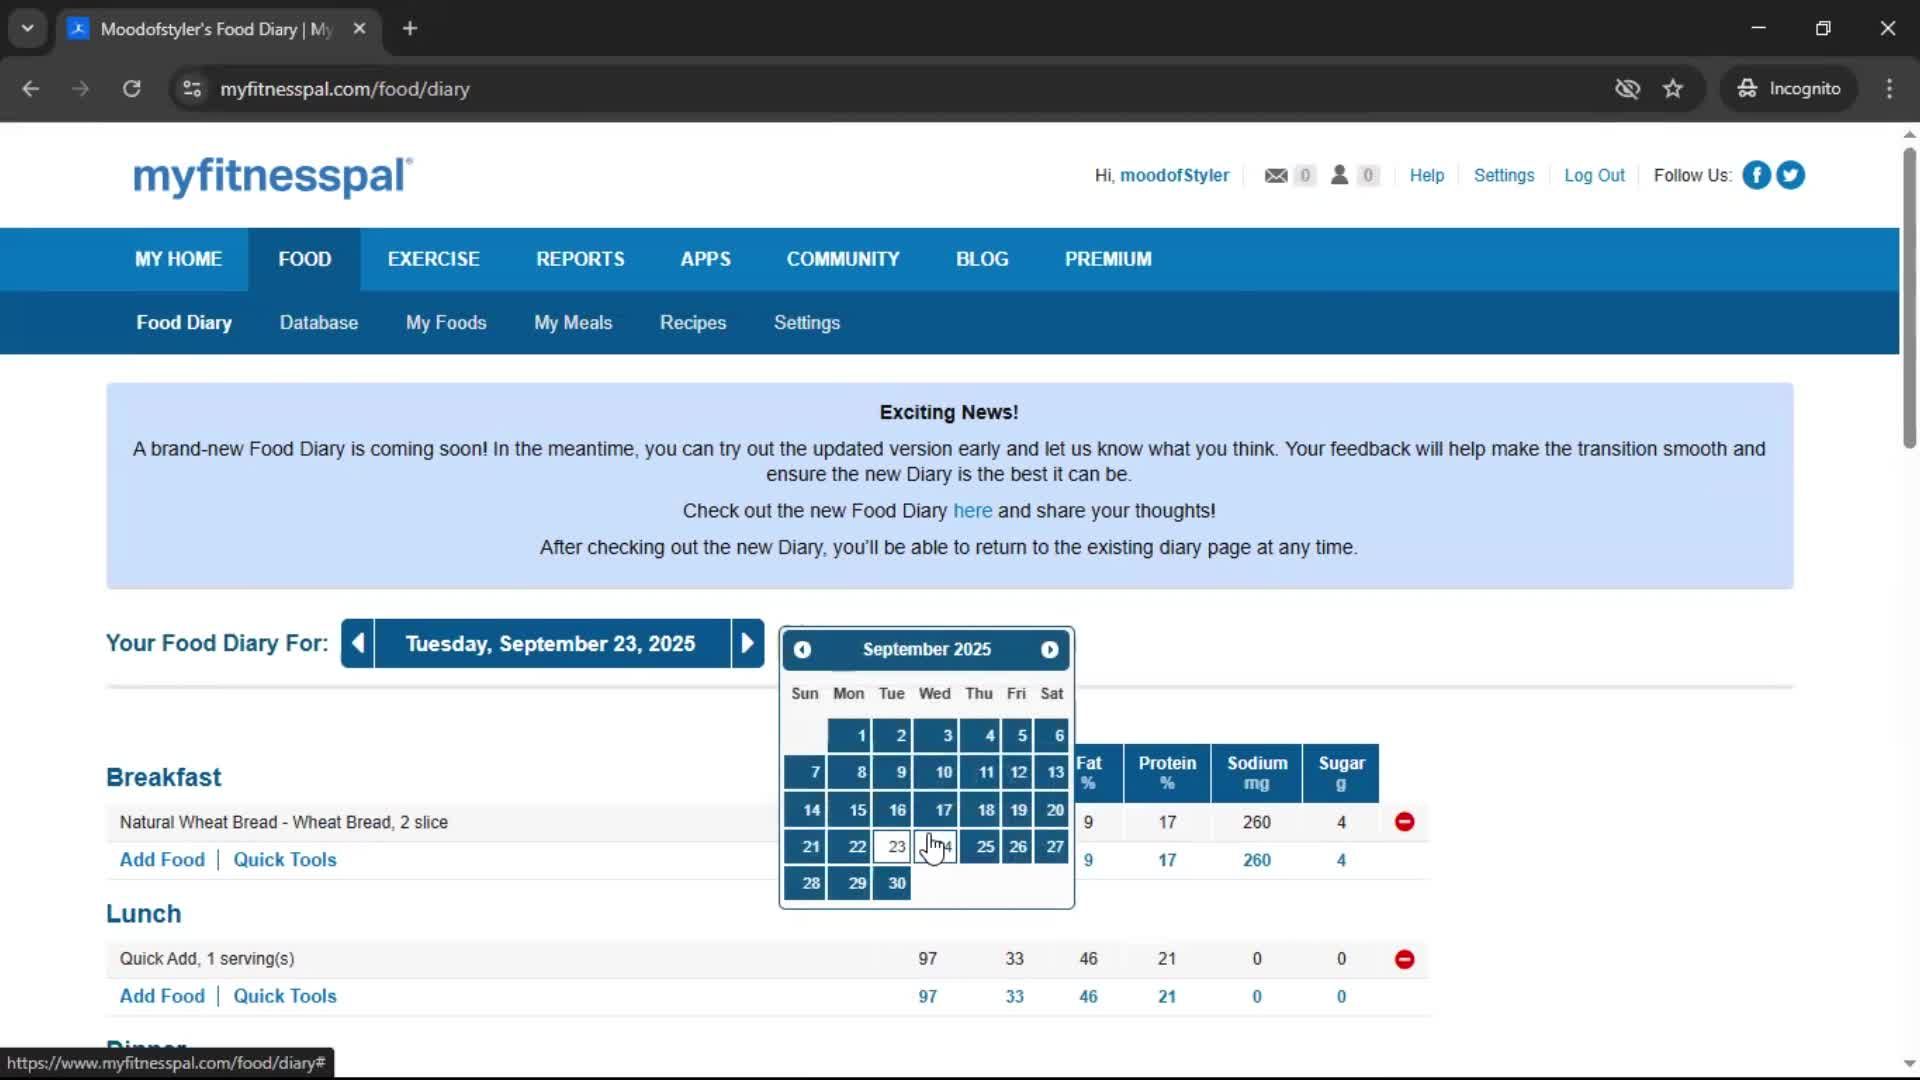Bookmark this page with star icon

click(x=1673, y=89)
